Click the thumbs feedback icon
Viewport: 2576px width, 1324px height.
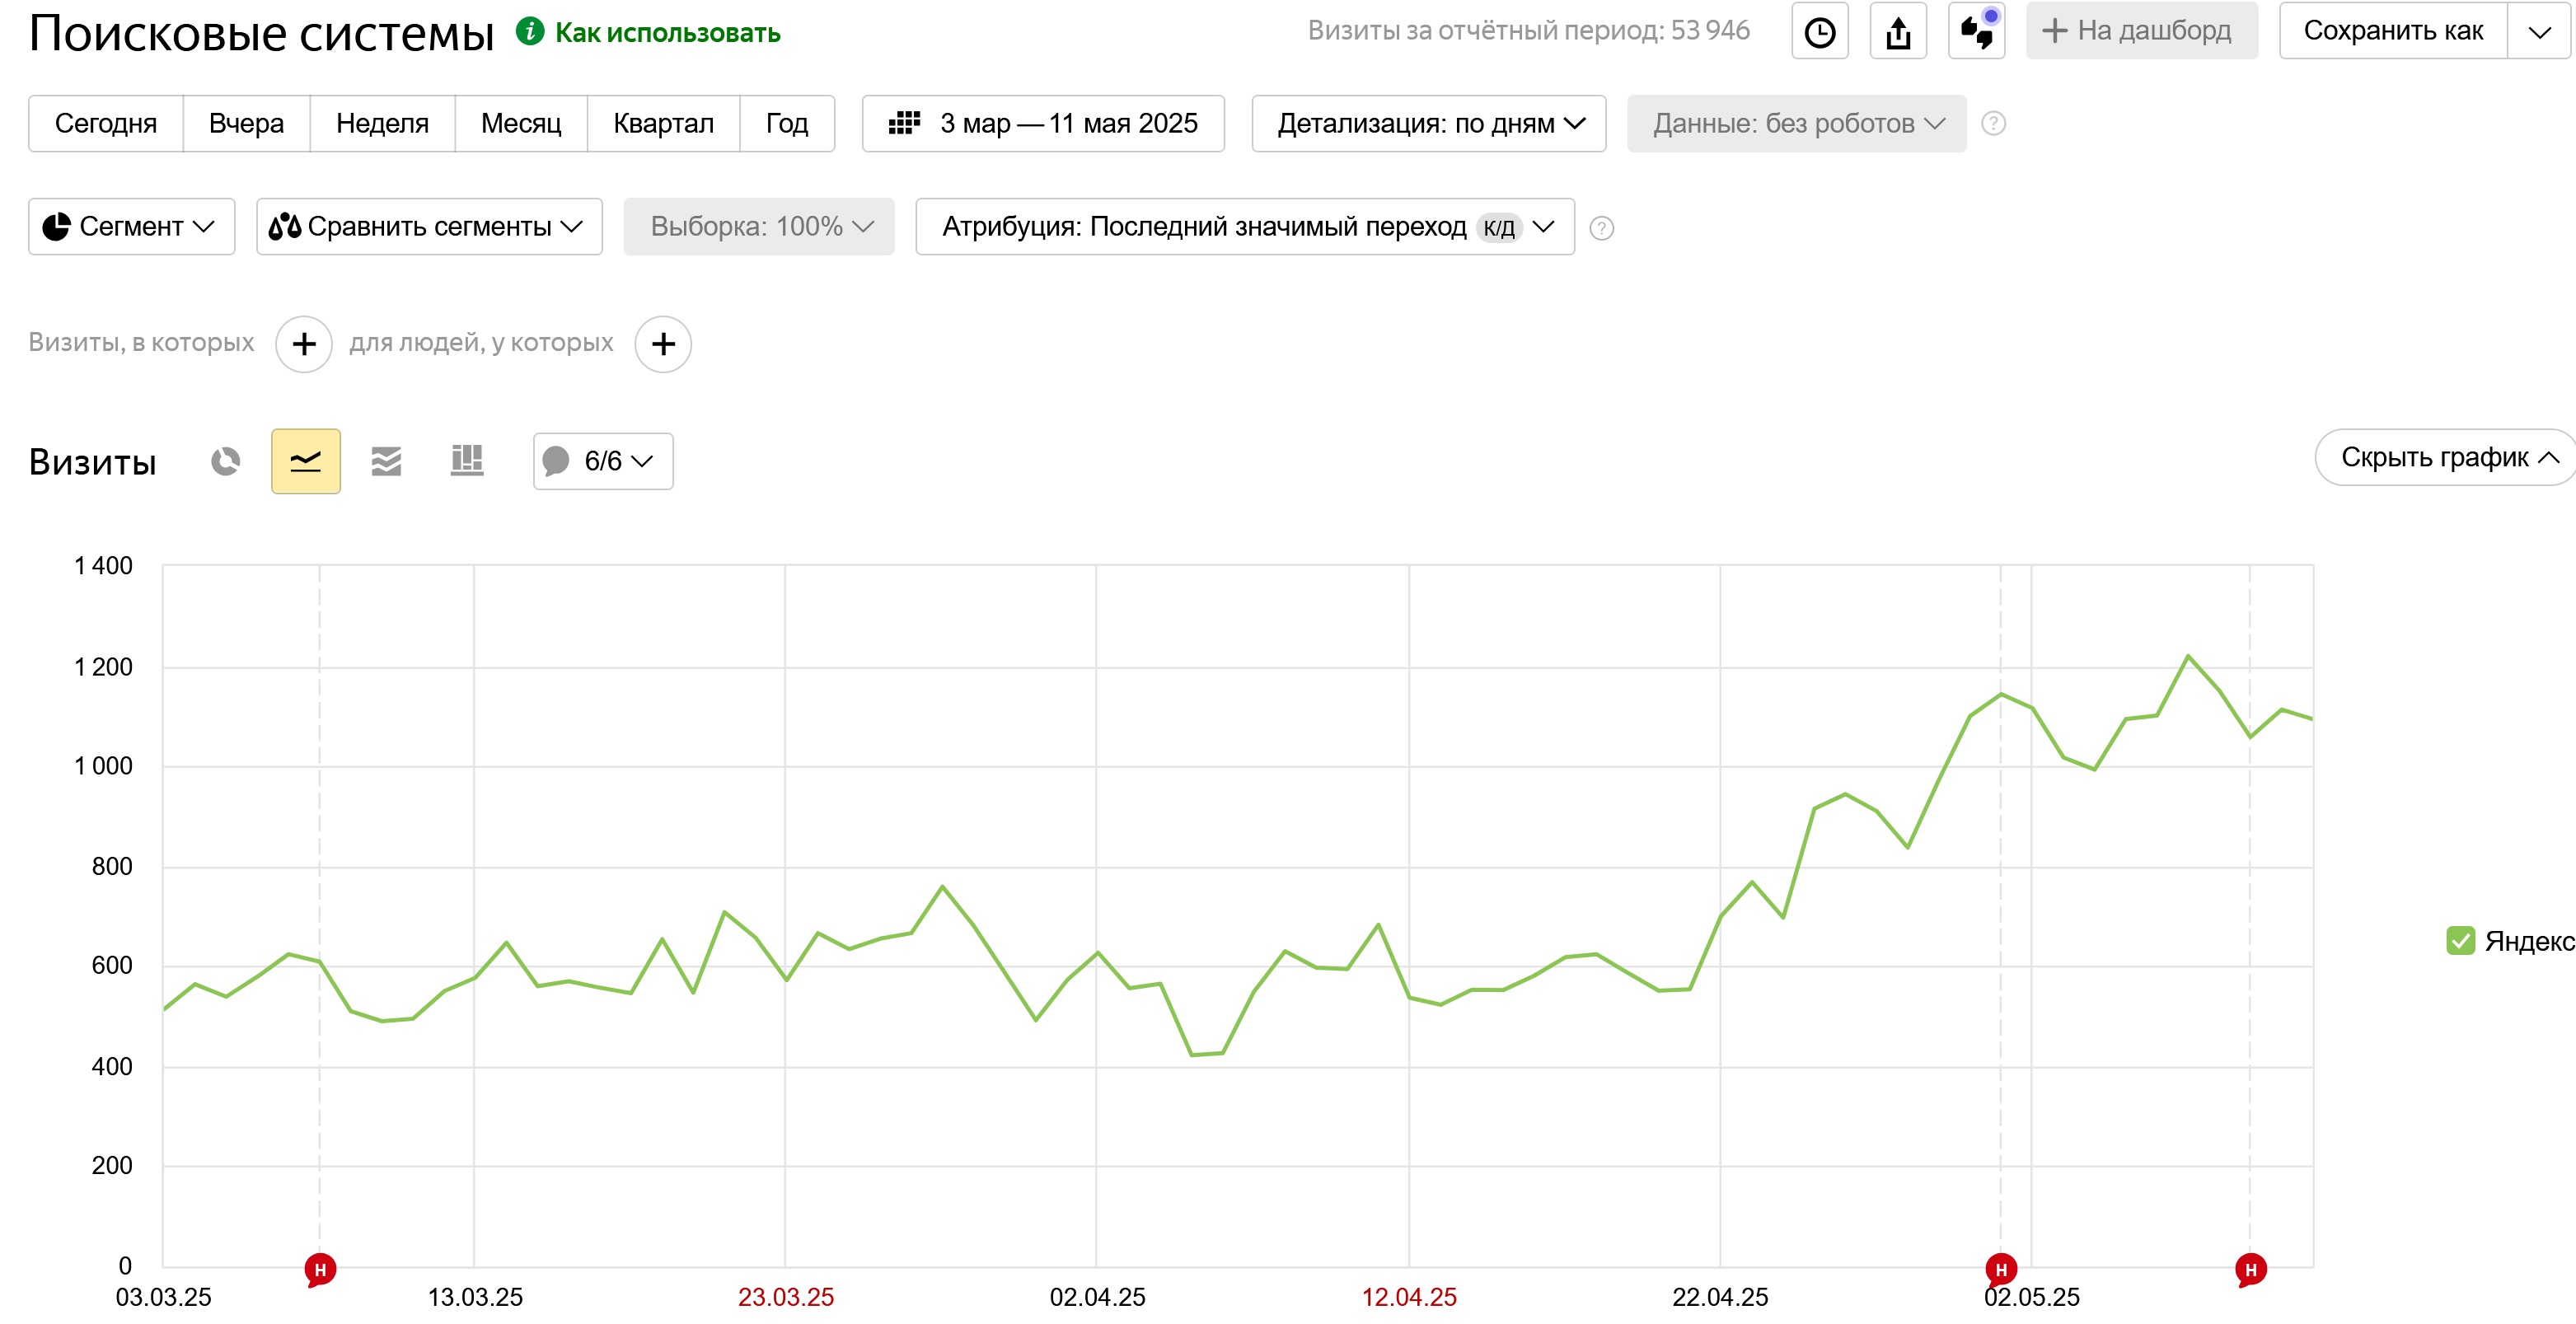[1977, 31]
